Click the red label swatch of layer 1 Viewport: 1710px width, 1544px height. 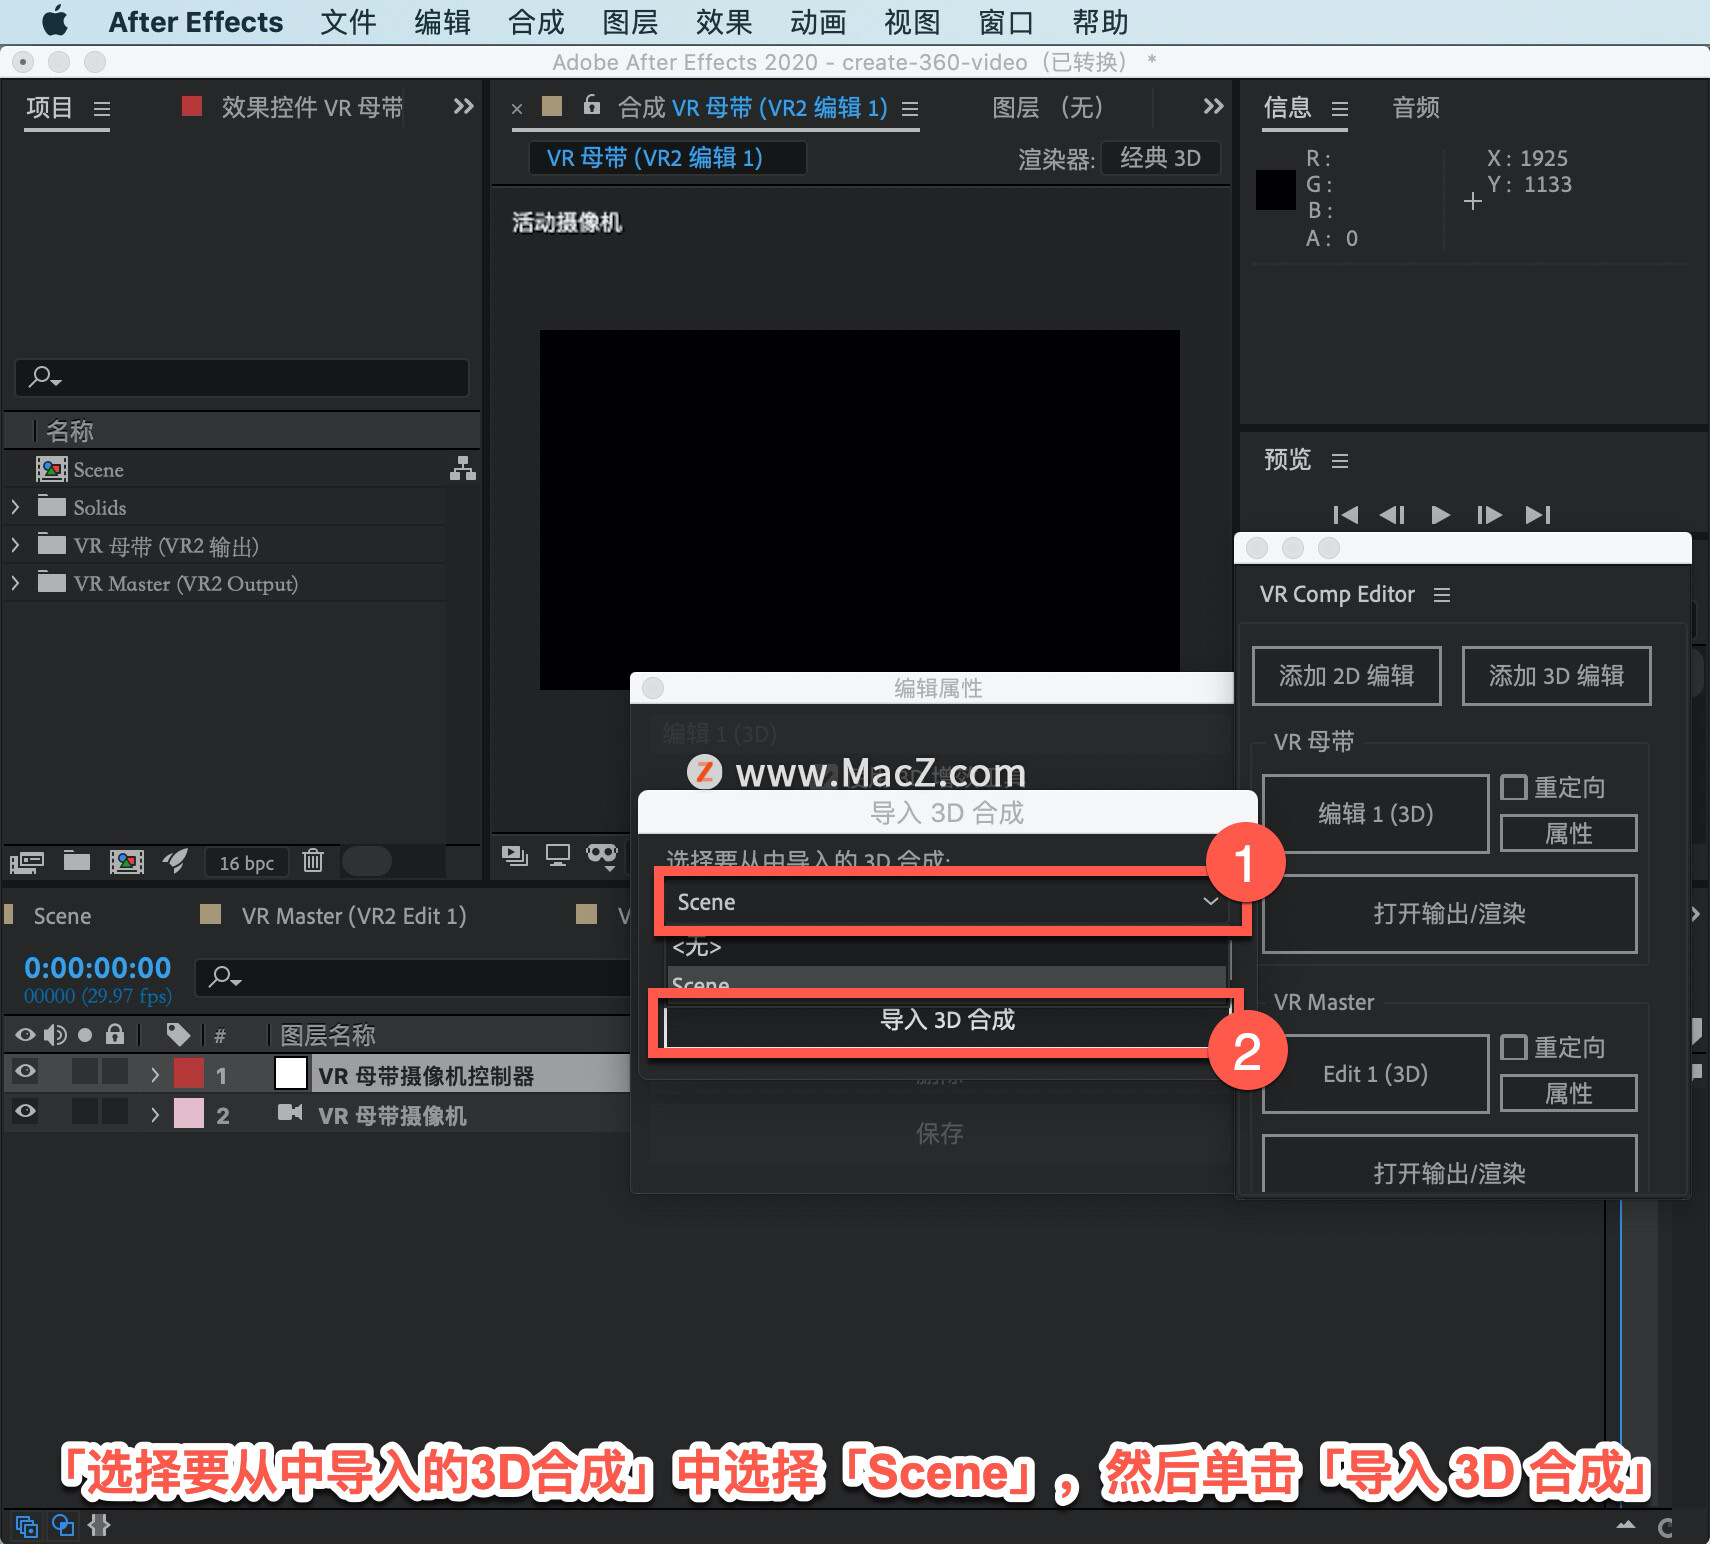click(189, 1073)
